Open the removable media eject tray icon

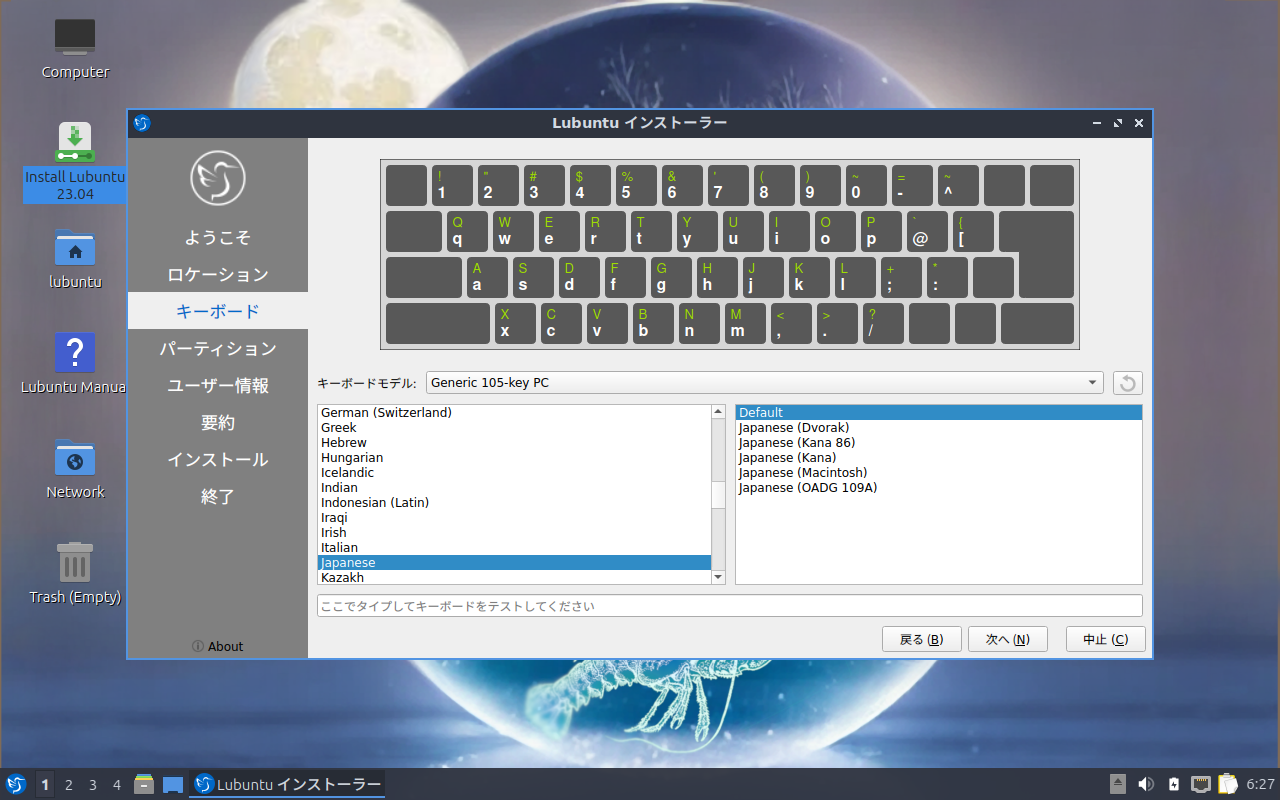pyautogui.click(x=1119, y=784)
